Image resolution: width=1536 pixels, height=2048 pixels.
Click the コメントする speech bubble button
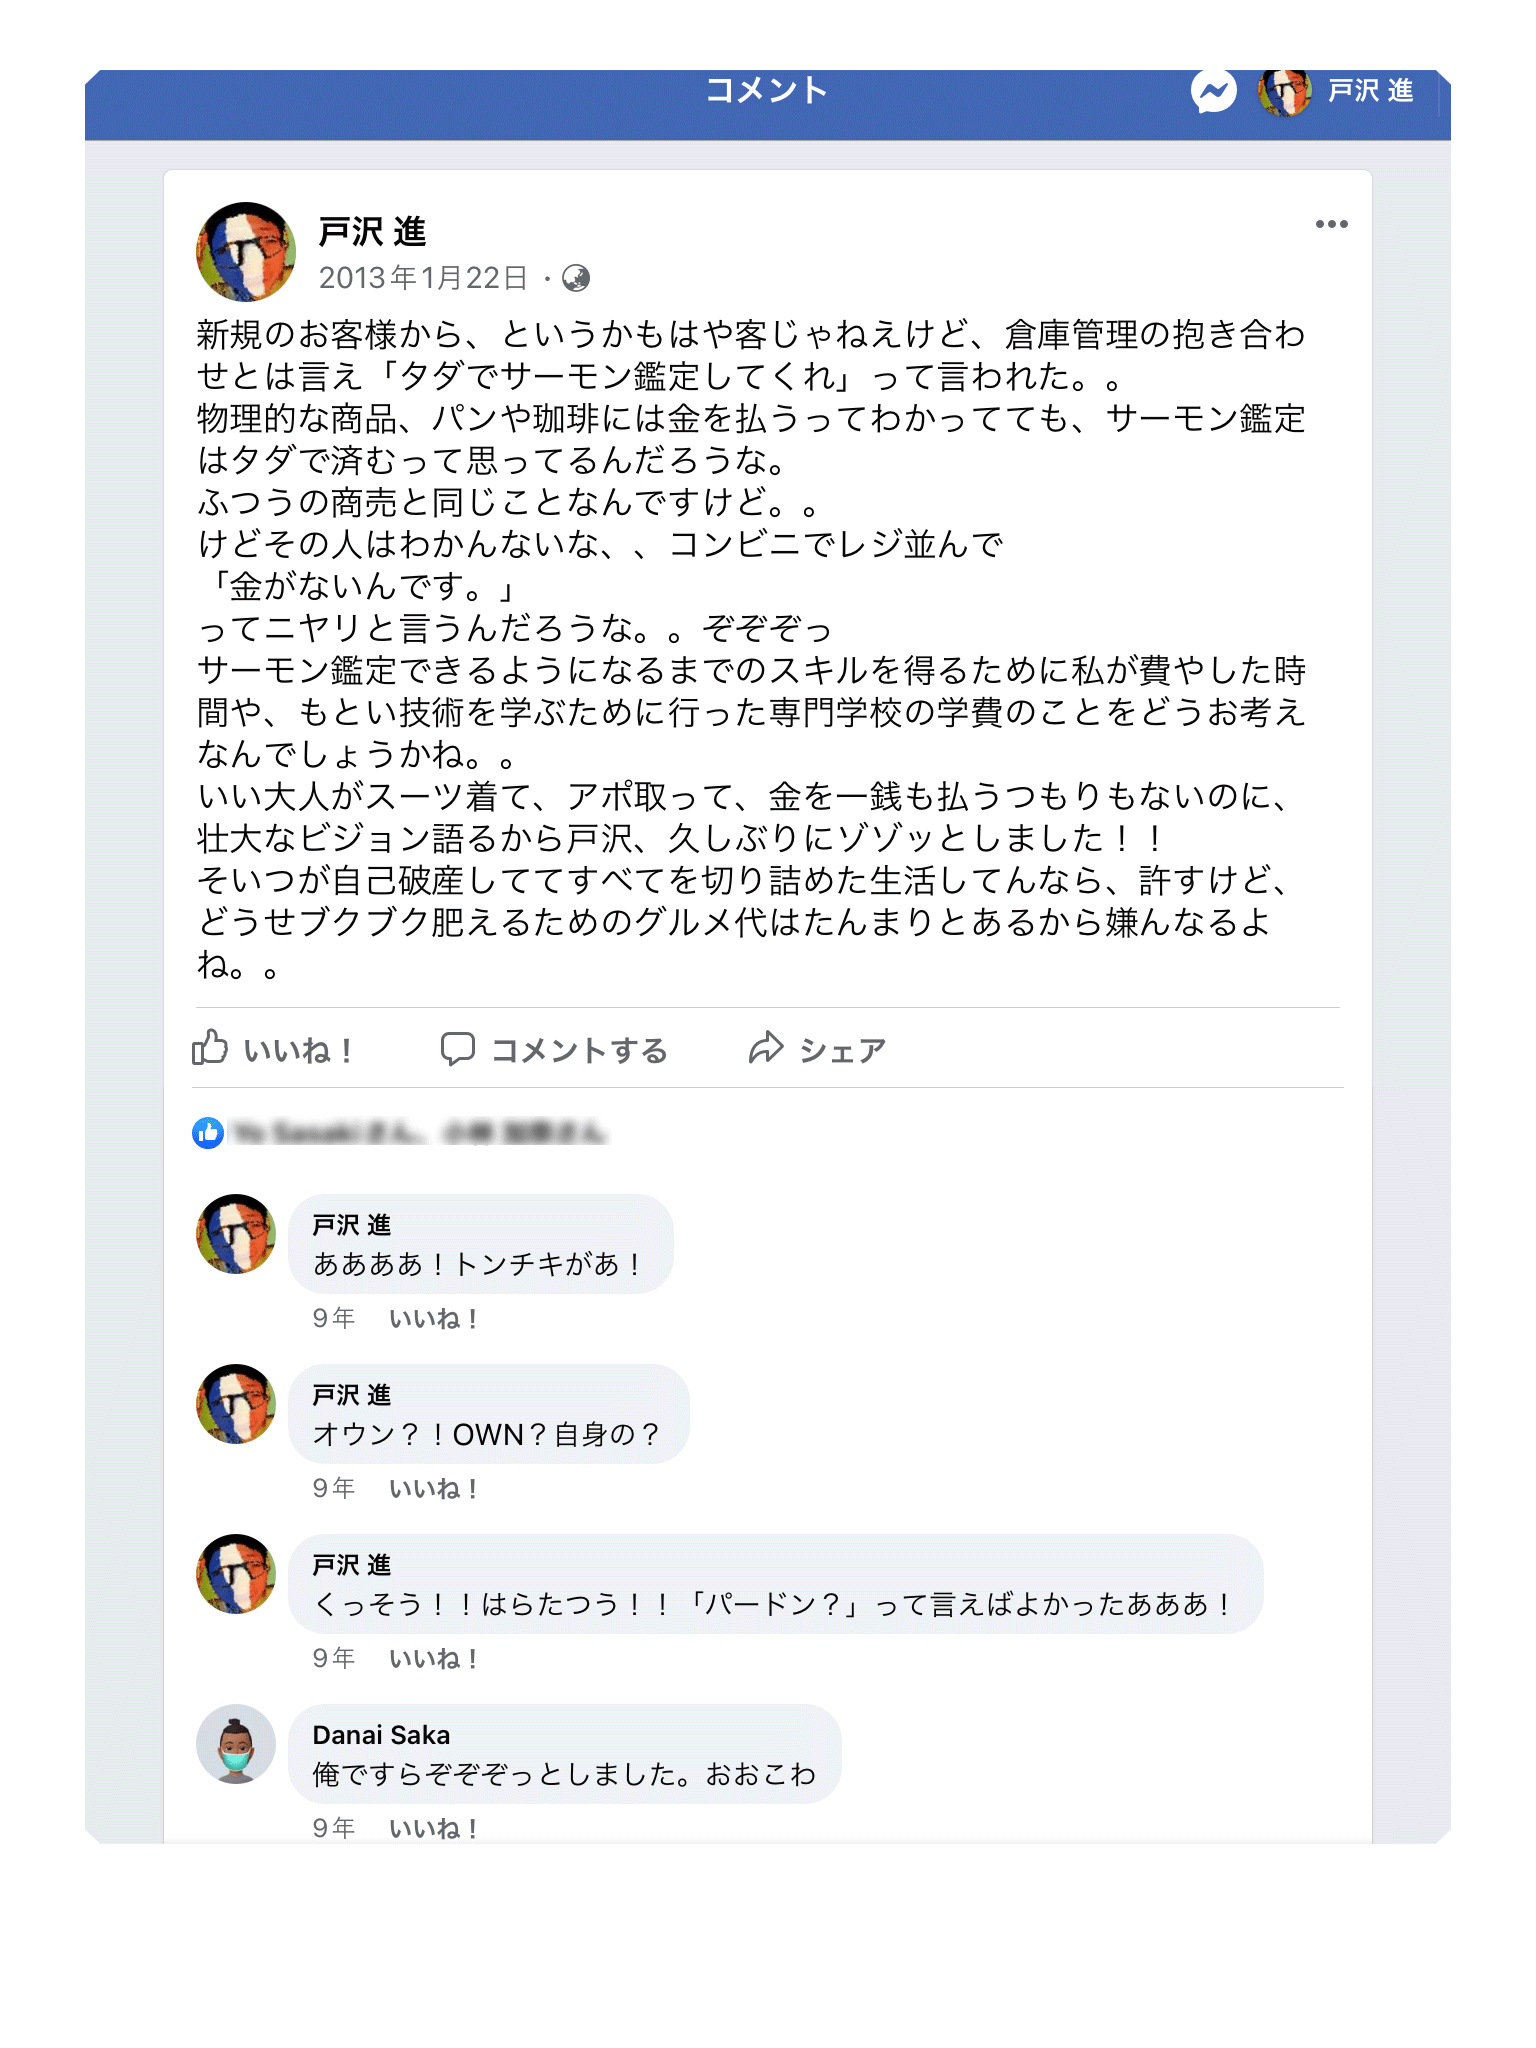554,1049
